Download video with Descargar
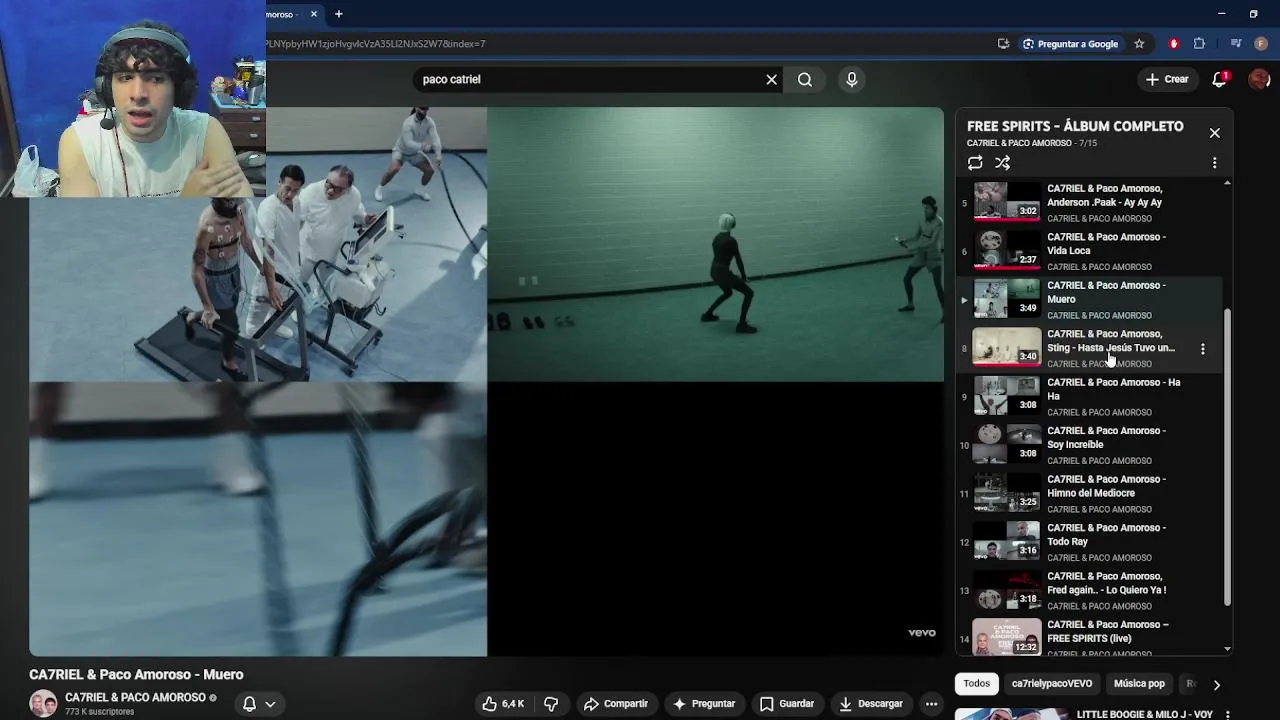 870,704
